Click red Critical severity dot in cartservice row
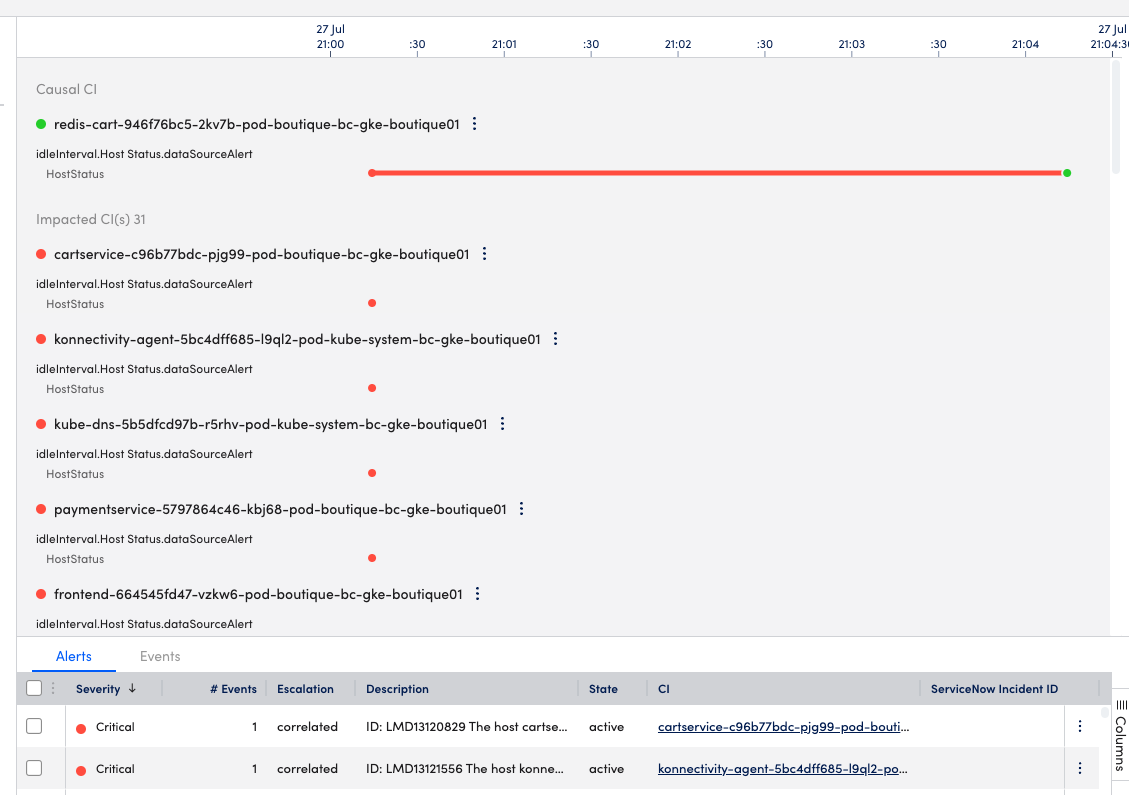1129x795 pixels. tap(81, 728)
